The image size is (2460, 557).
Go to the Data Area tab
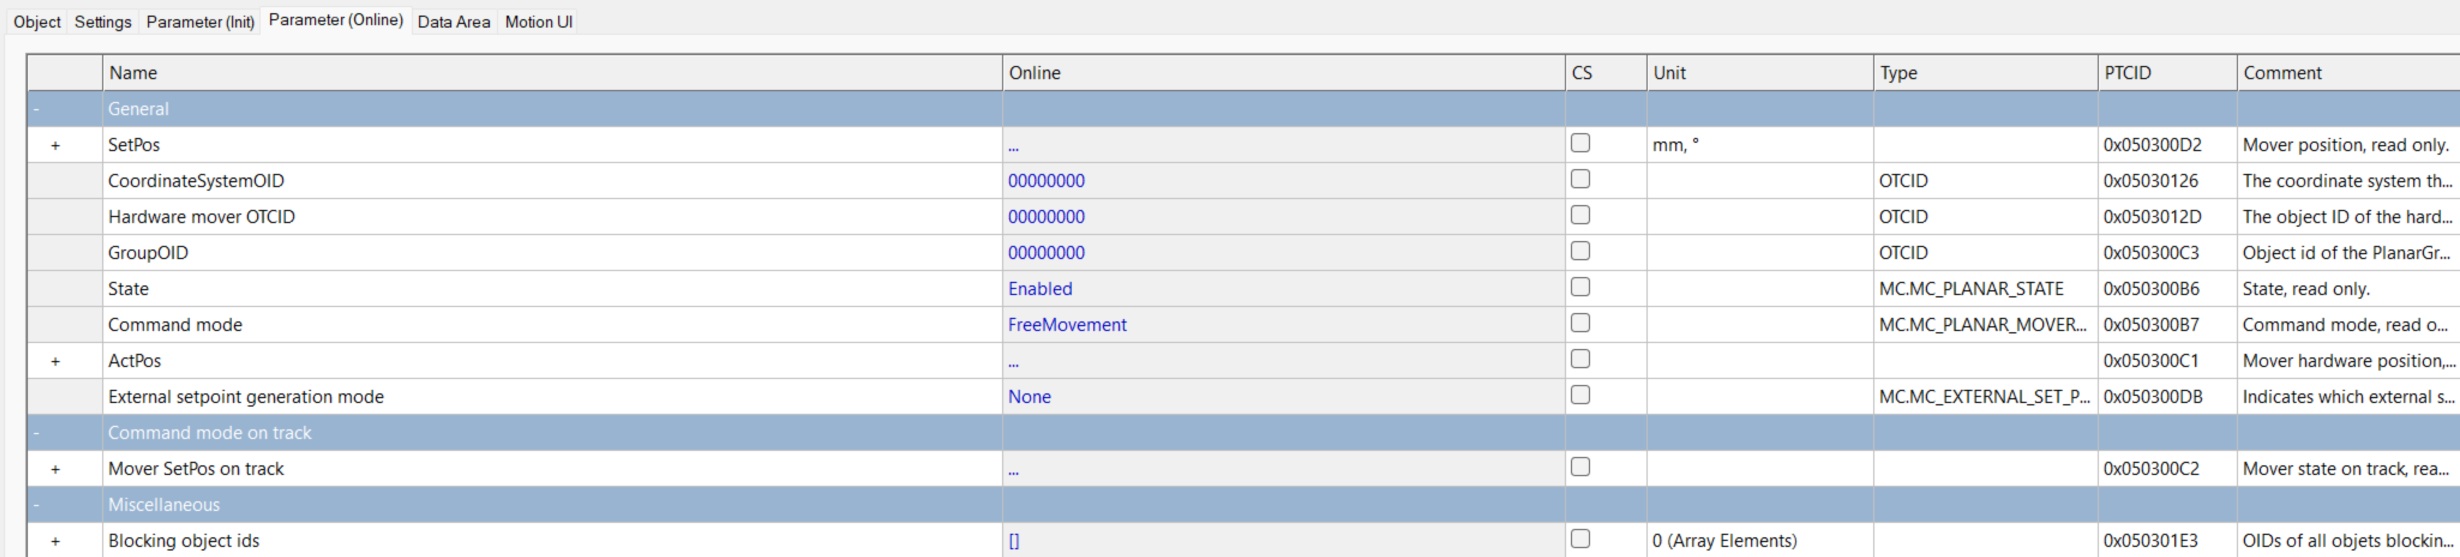click(453, 22)
